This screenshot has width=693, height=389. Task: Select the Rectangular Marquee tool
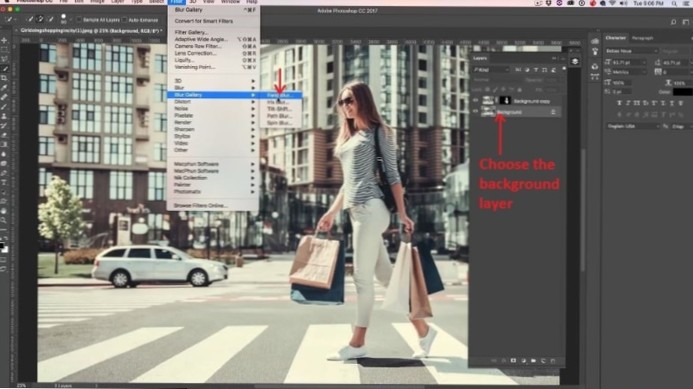point(4,50)
